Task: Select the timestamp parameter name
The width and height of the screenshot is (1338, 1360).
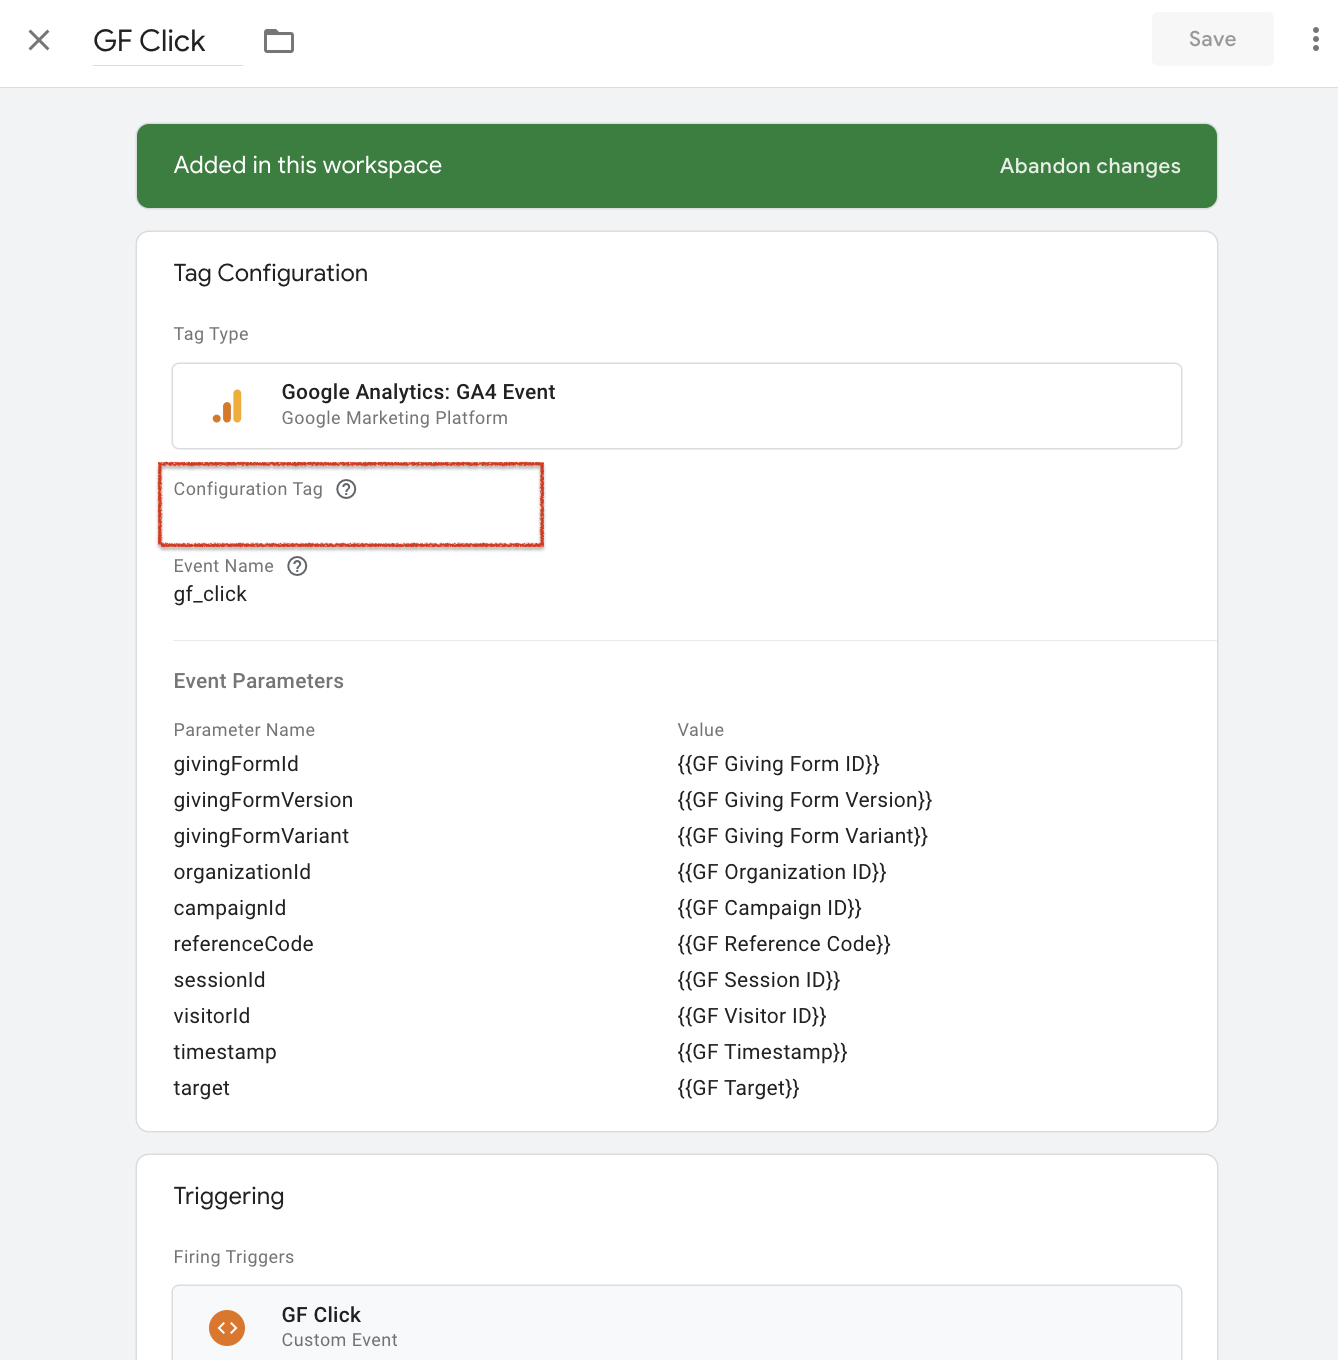Action: point(225,1052)
